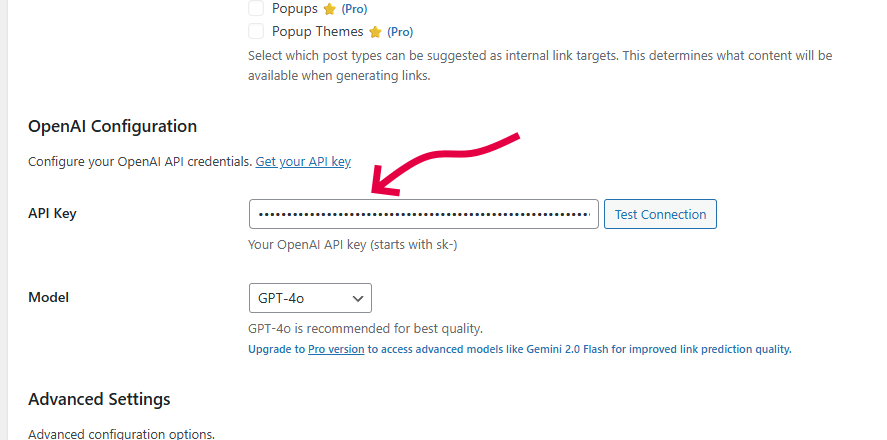
Task: Expand the GPT-4o Model dropdown
Action: (x=310, y=298)
